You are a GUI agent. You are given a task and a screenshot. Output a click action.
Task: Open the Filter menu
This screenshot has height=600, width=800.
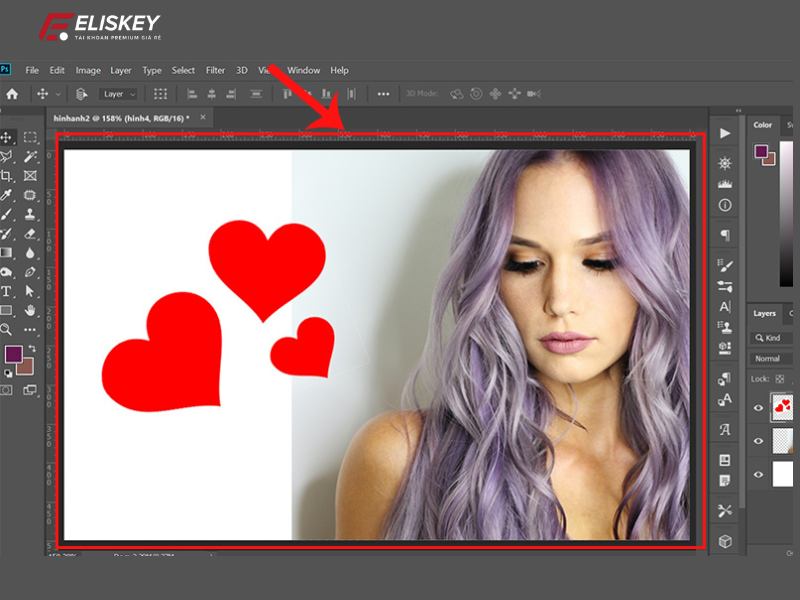214,70
